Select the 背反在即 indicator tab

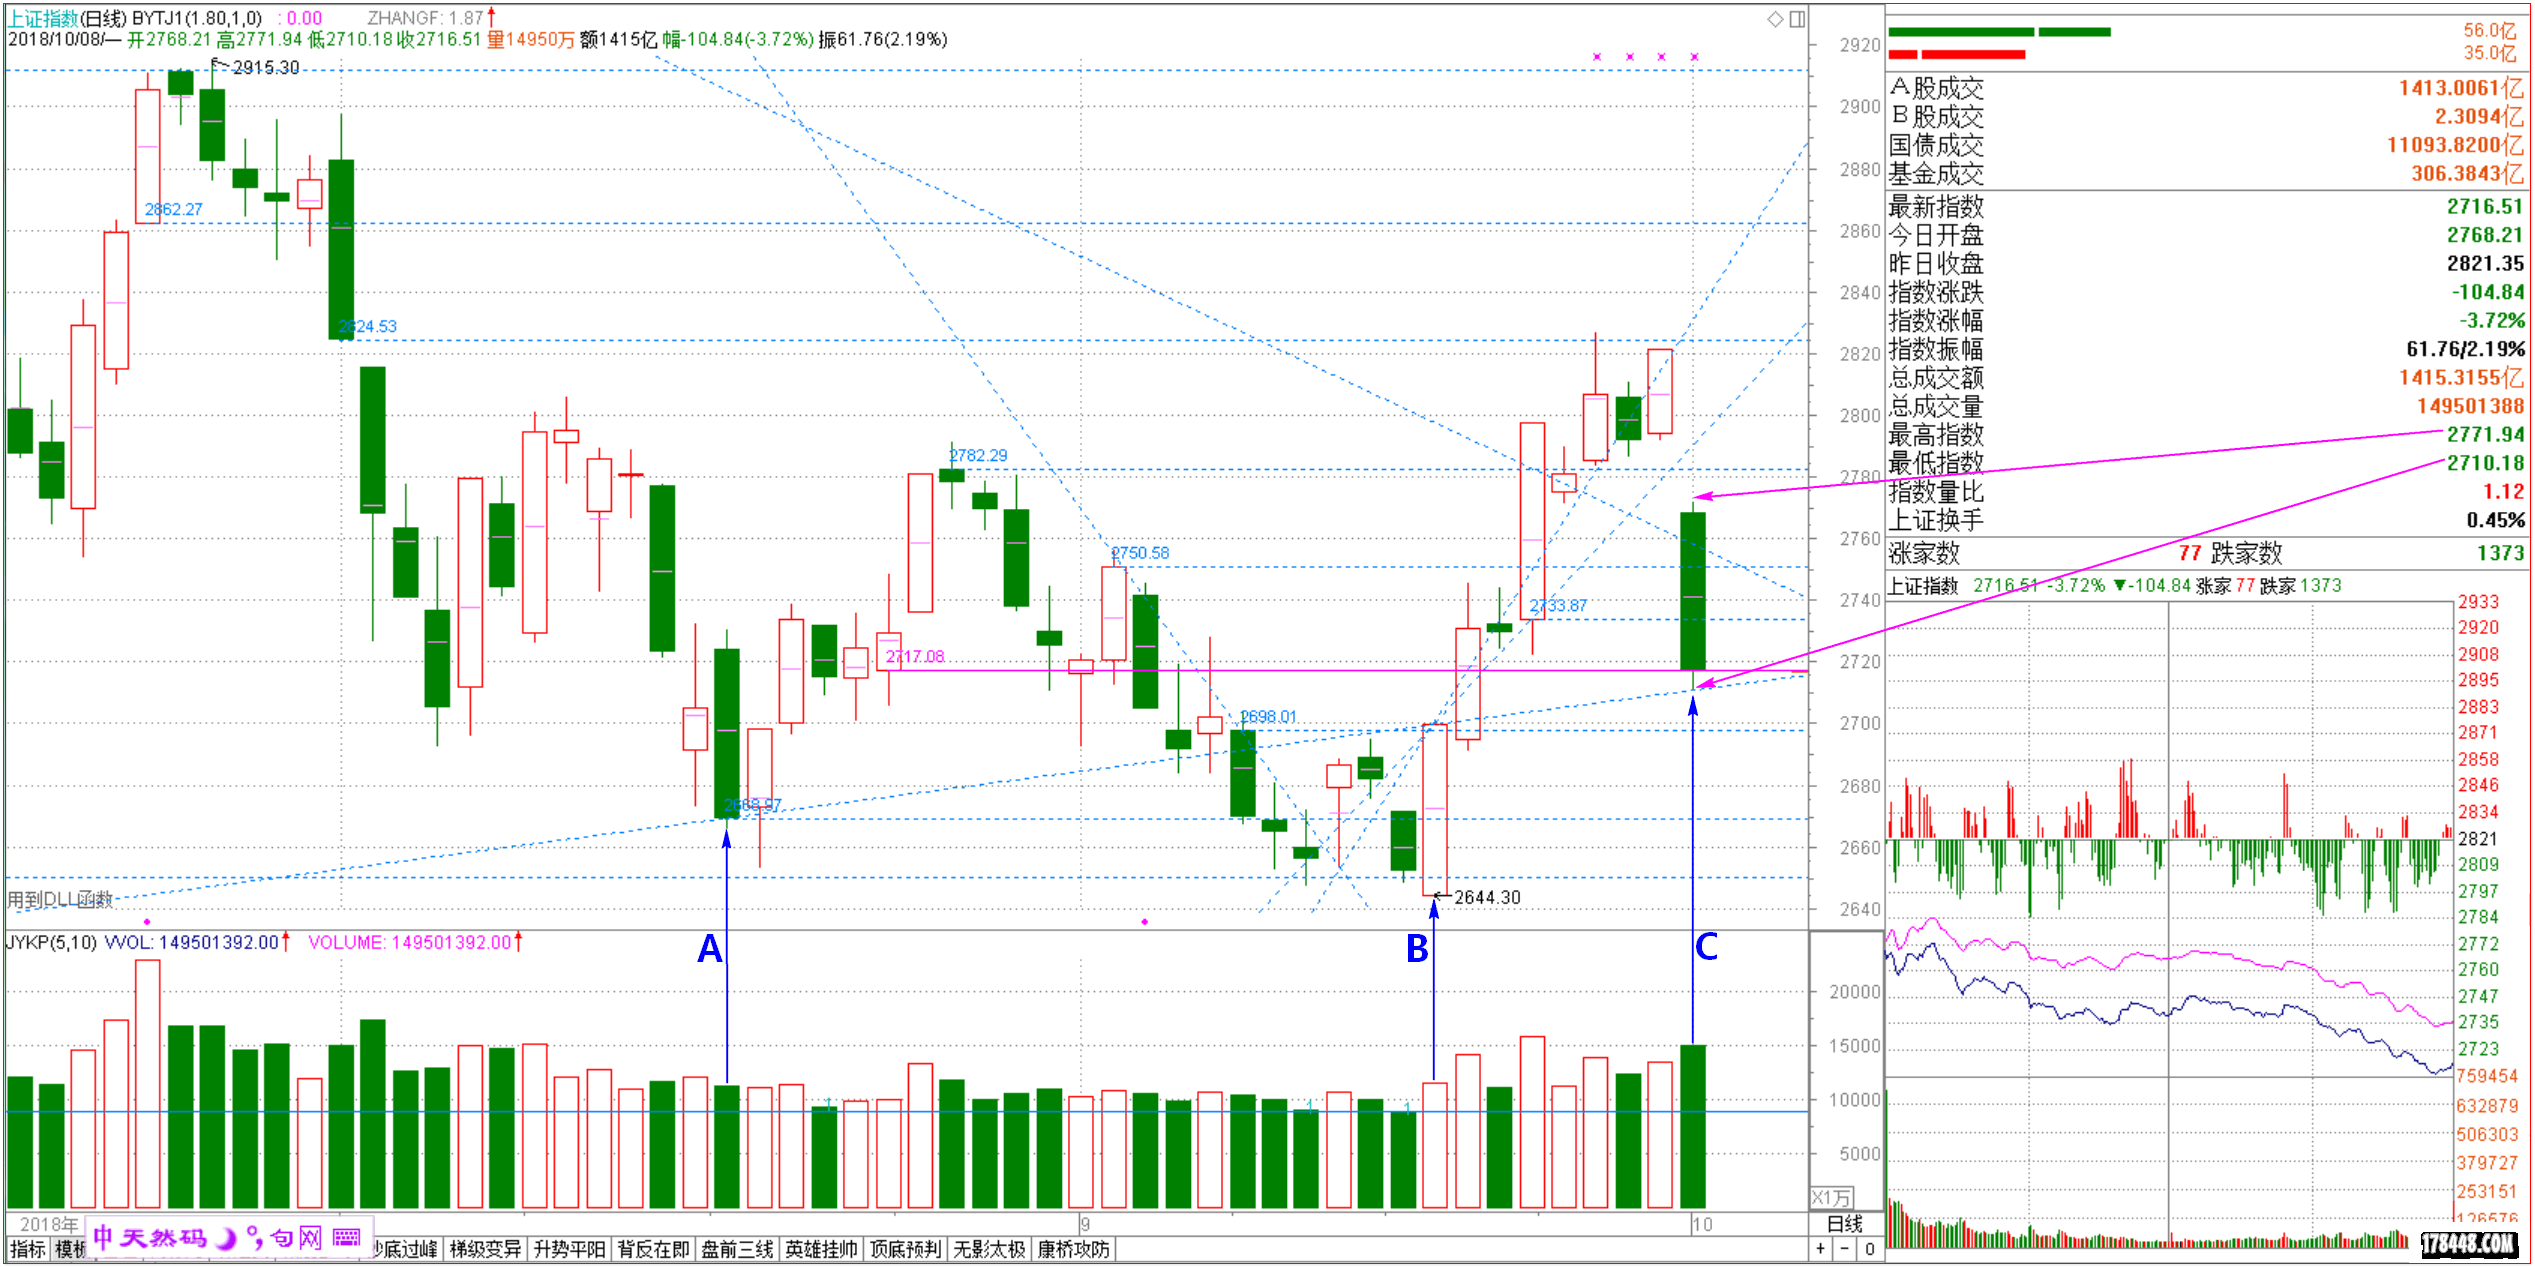point(653,1249)
